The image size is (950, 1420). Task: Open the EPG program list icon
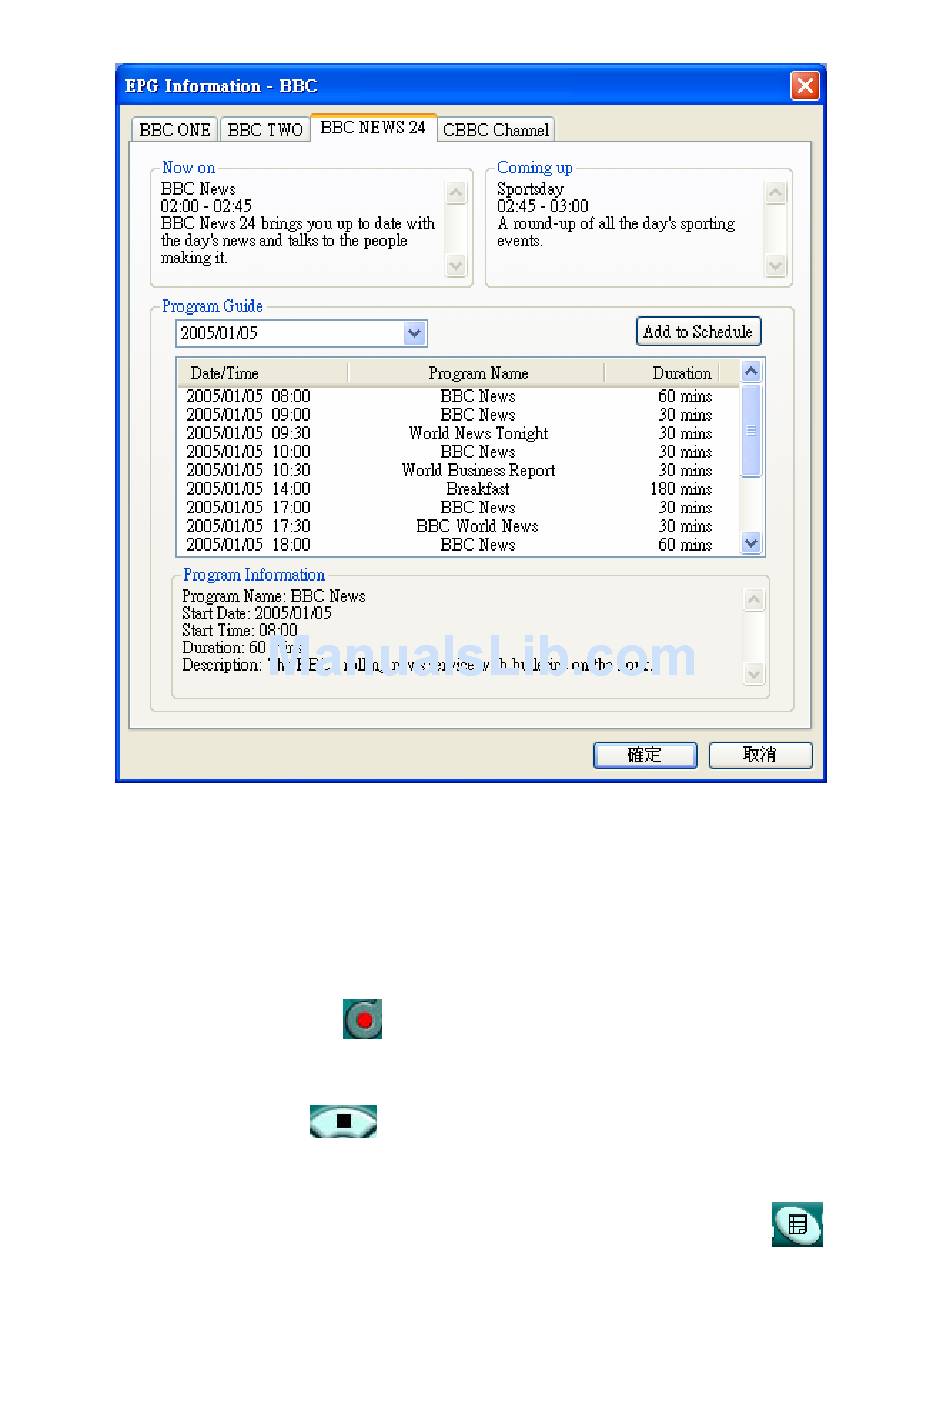pos(797,1224)
